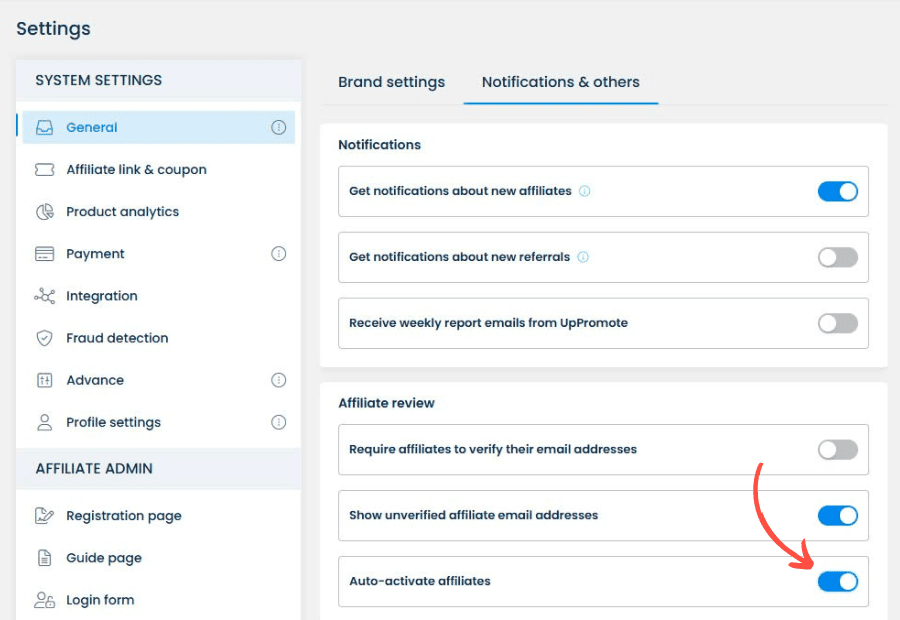The width and height of the screenshot is (900, 620).
Task: Click the Payment card icon
Action: [x=44, y=254]
